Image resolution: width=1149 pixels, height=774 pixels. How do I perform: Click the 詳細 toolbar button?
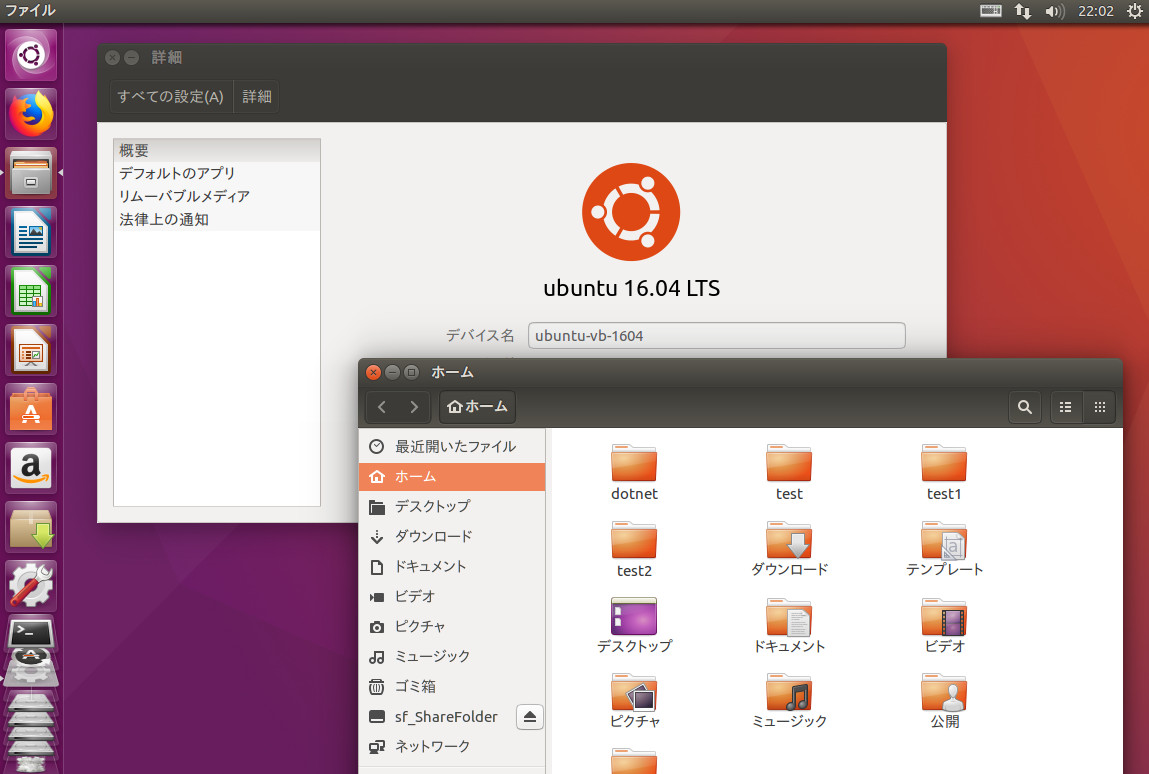(256, 97)
